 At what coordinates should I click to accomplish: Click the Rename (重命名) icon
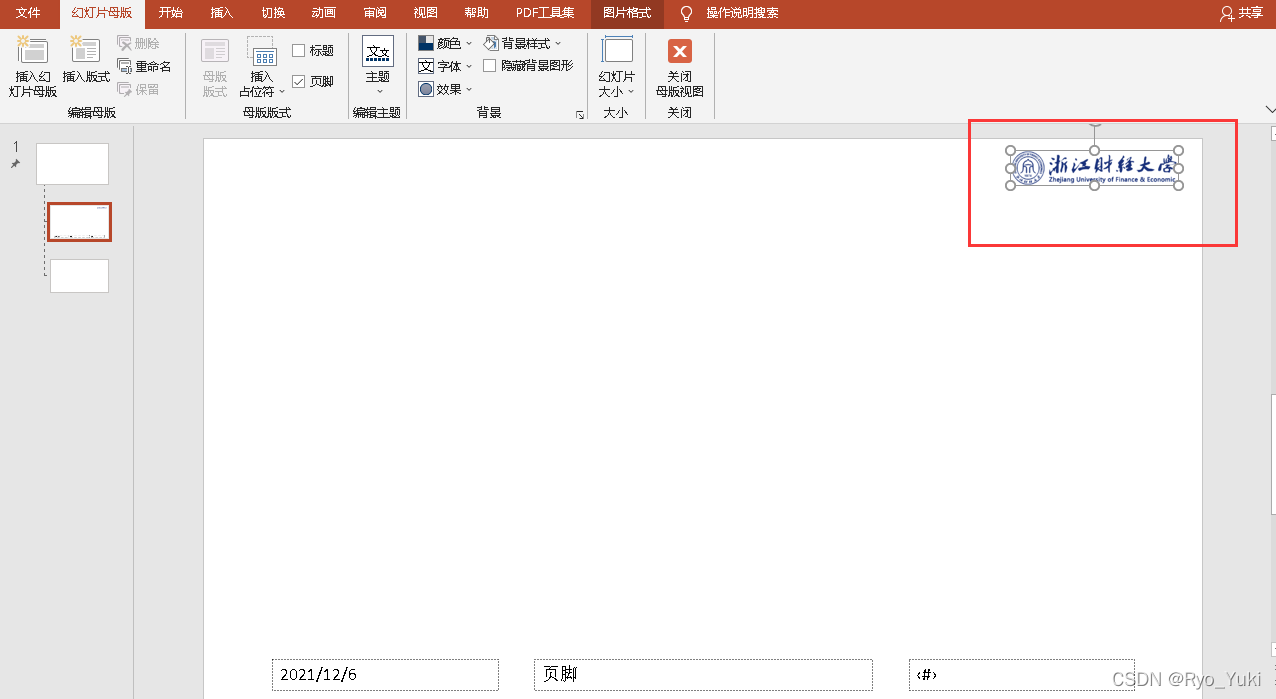[124, 66]
